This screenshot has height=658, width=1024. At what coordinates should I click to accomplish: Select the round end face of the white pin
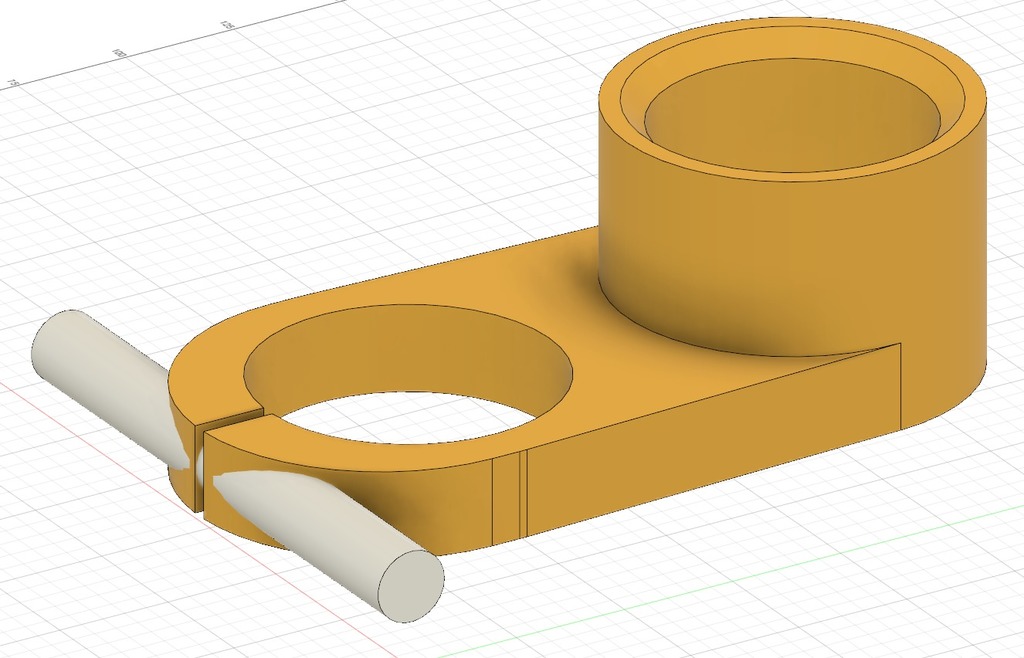411,586
